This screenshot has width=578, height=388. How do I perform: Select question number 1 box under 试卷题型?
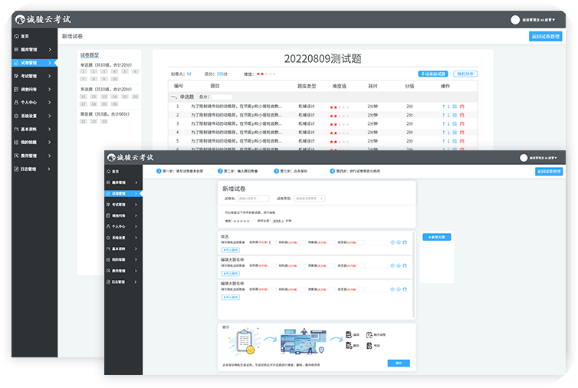point(84,71)
